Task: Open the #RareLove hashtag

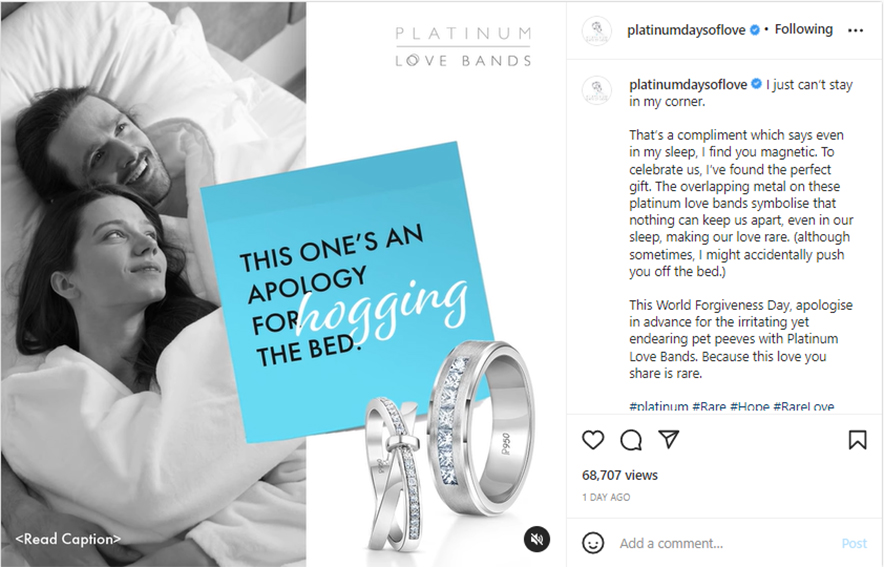Action: pyautogui.click(x=803, y=406)
